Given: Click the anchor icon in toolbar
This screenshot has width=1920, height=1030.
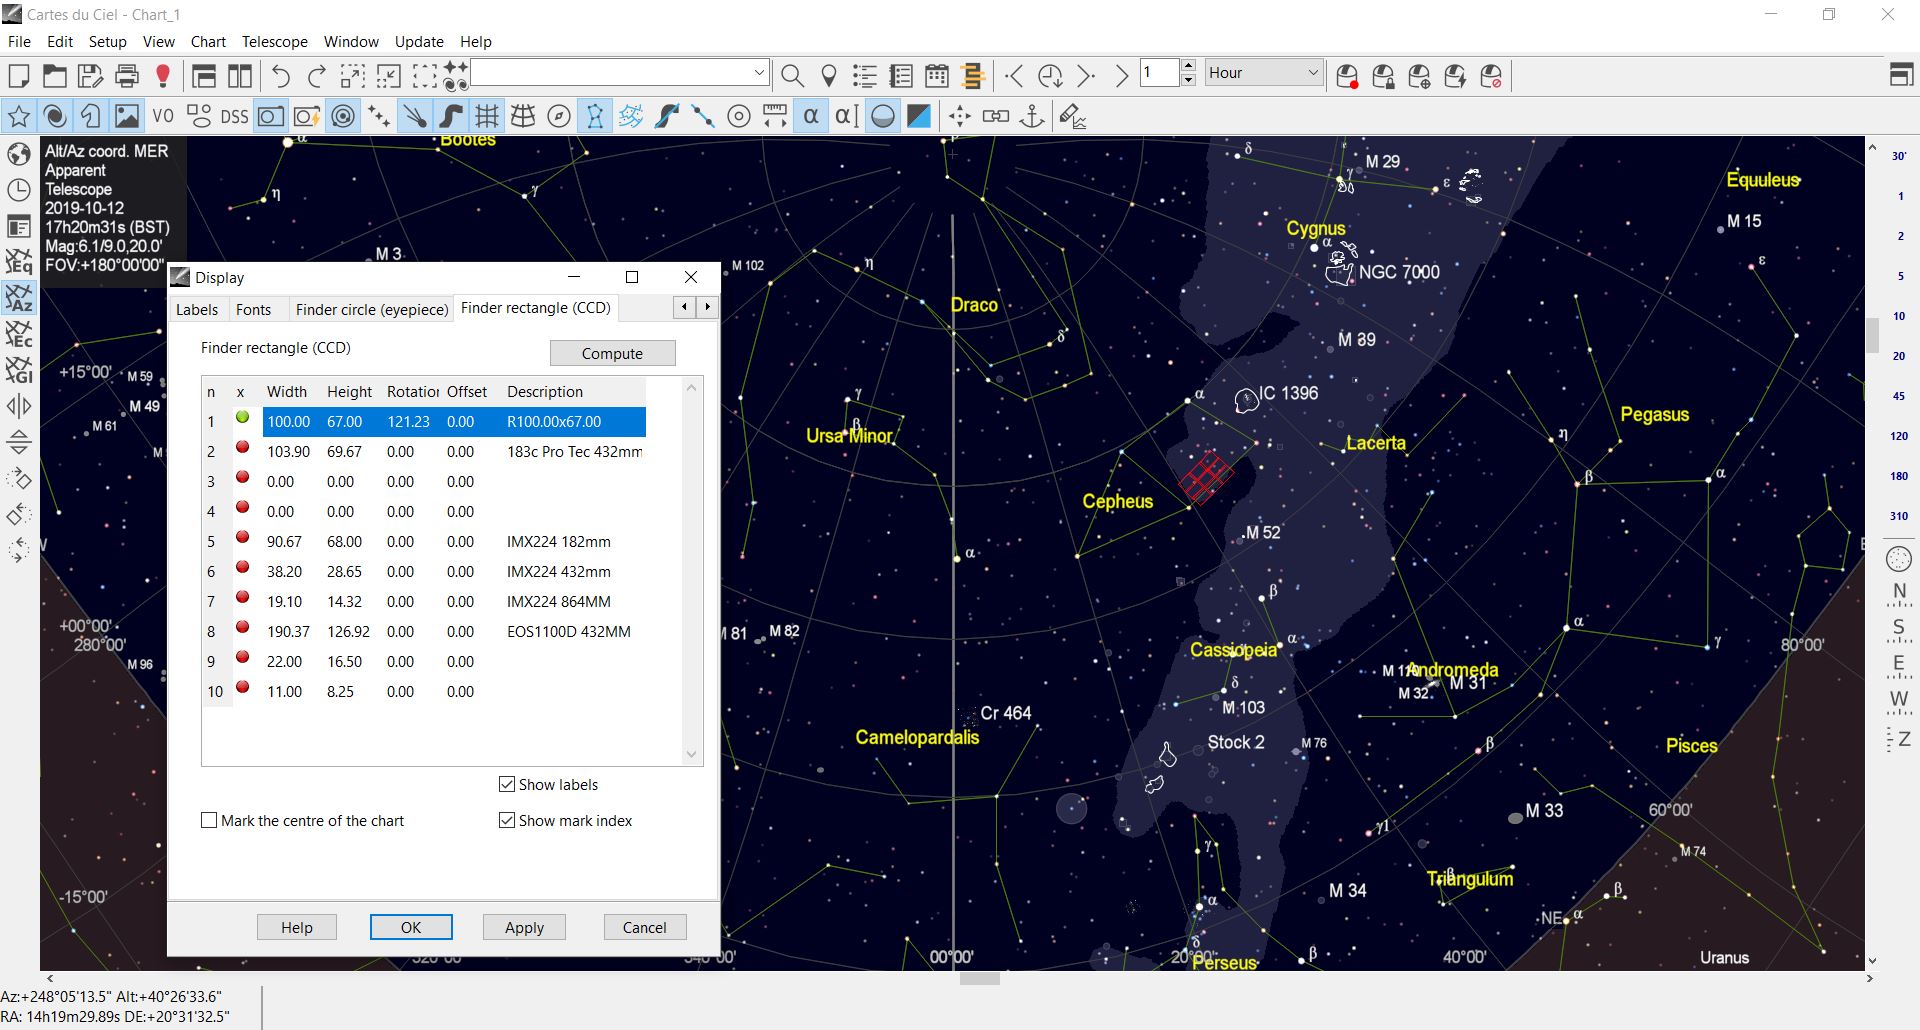Looking at the screenshot, I should [1032, 117].
